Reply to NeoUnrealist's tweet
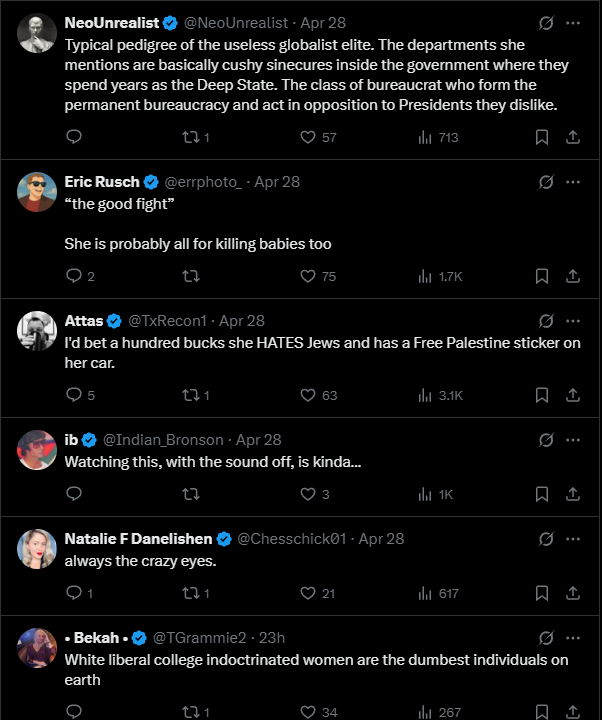Screen dimensions: 602x720 74,137
